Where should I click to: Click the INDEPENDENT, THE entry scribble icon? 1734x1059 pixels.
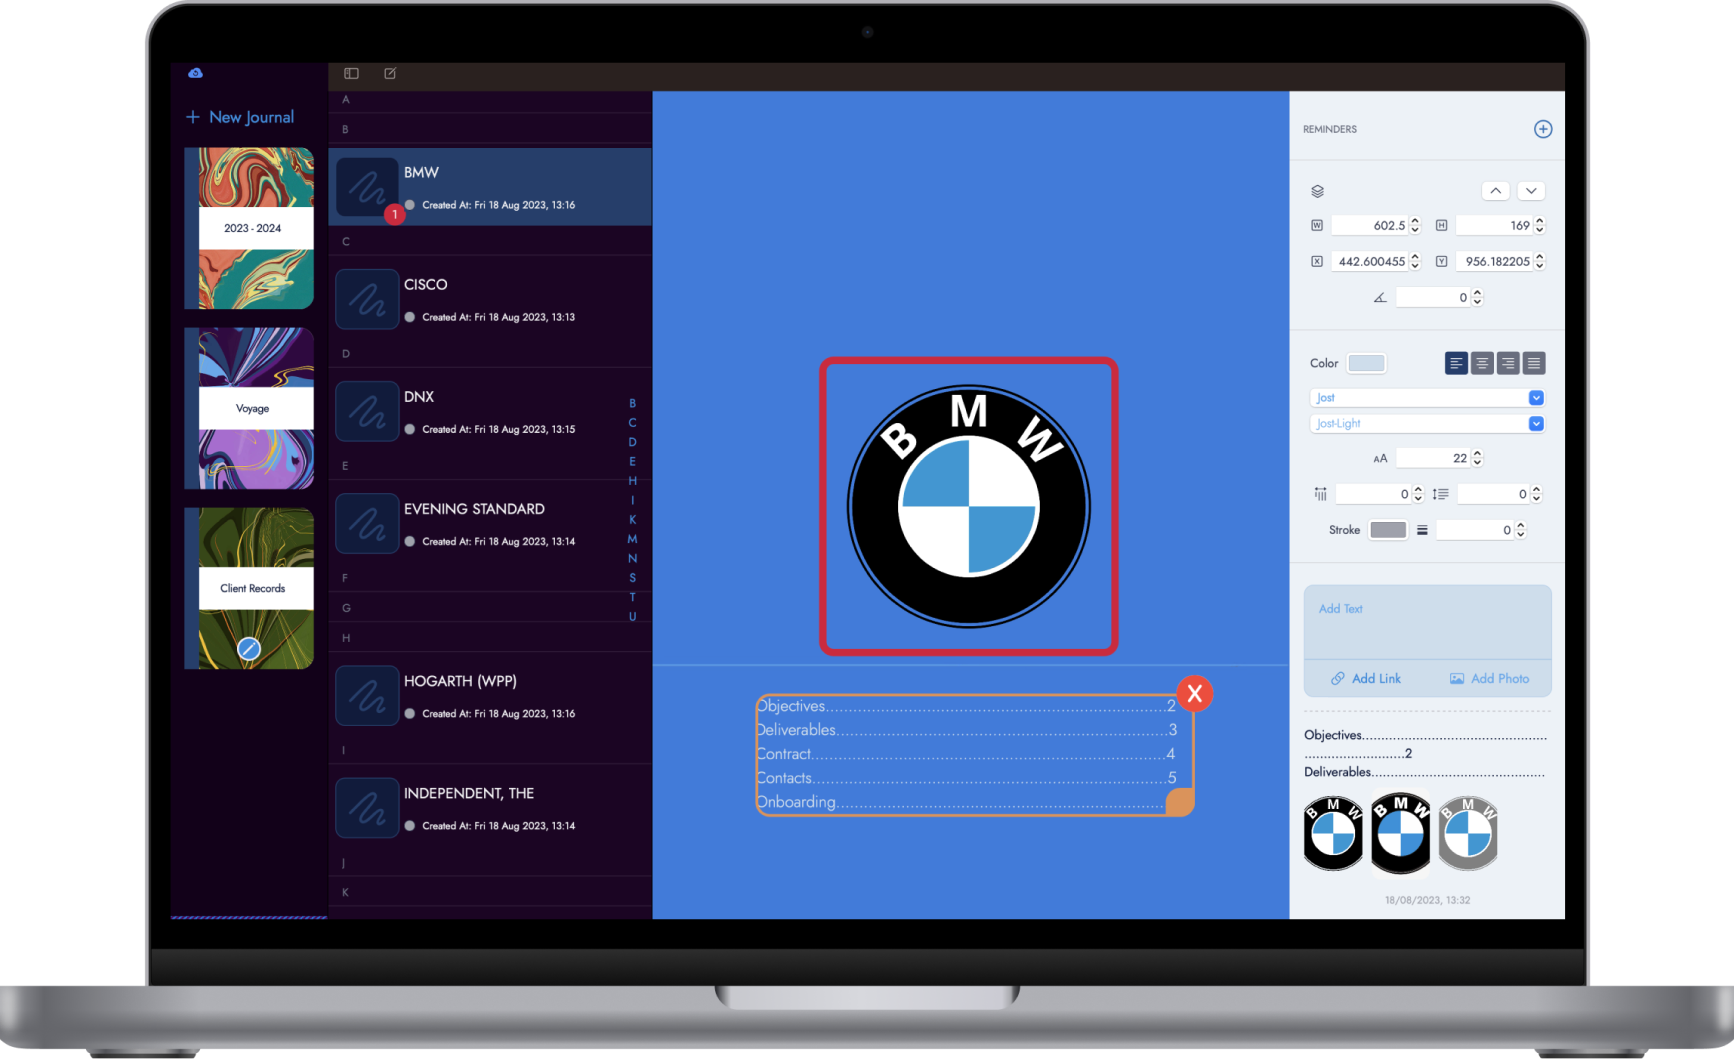(x=367, y=807)
